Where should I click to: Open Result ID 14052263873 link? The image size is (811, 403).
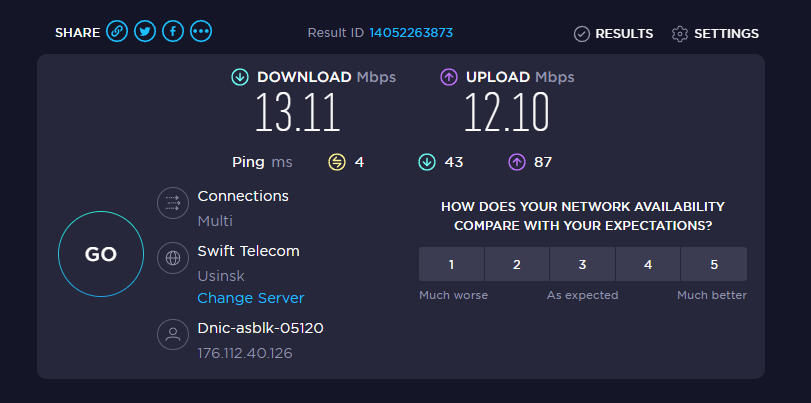tap(411, 33)
